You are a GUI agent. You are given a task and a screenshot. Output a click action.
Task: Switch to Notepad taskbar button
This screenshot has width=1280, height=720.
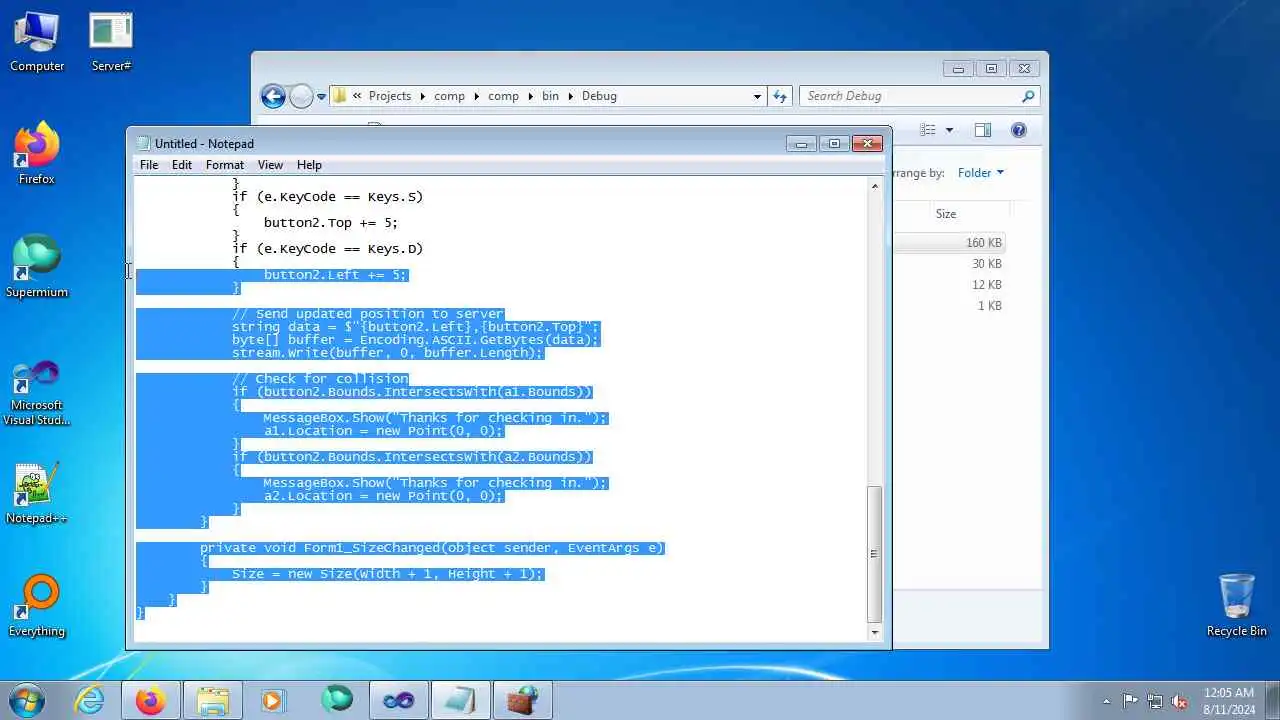point(460,700)
